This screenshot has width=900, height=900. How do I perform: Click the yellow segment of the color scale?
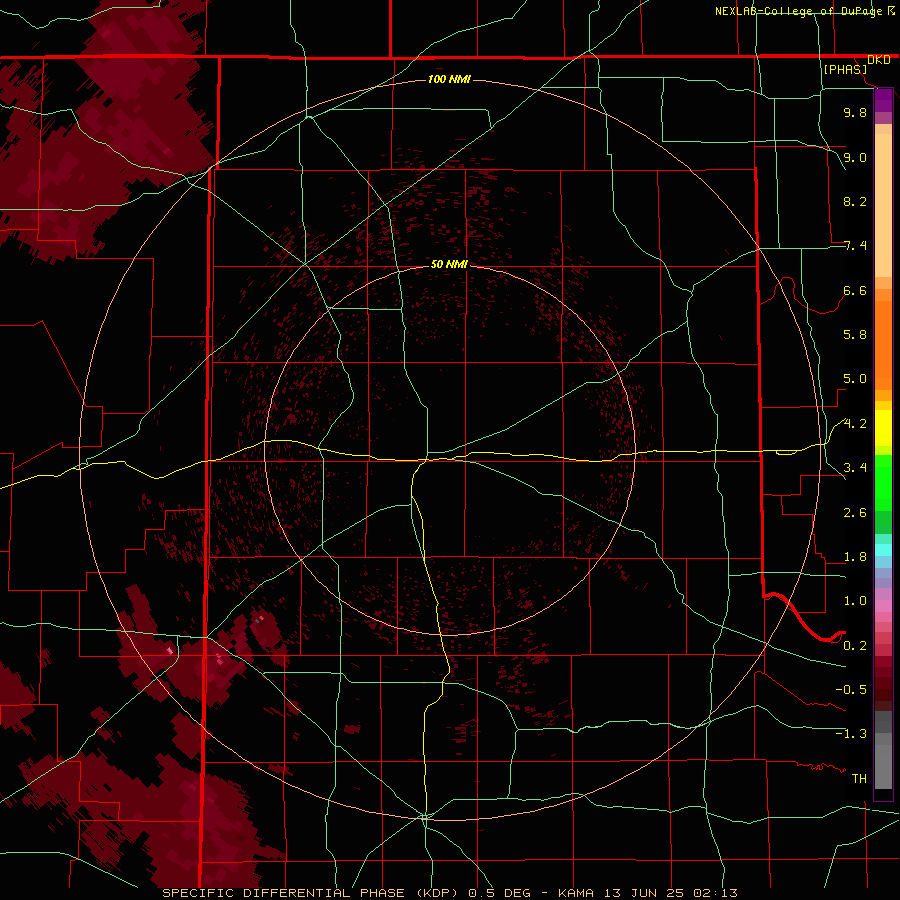pyautogui.click(x=883, y=428)
